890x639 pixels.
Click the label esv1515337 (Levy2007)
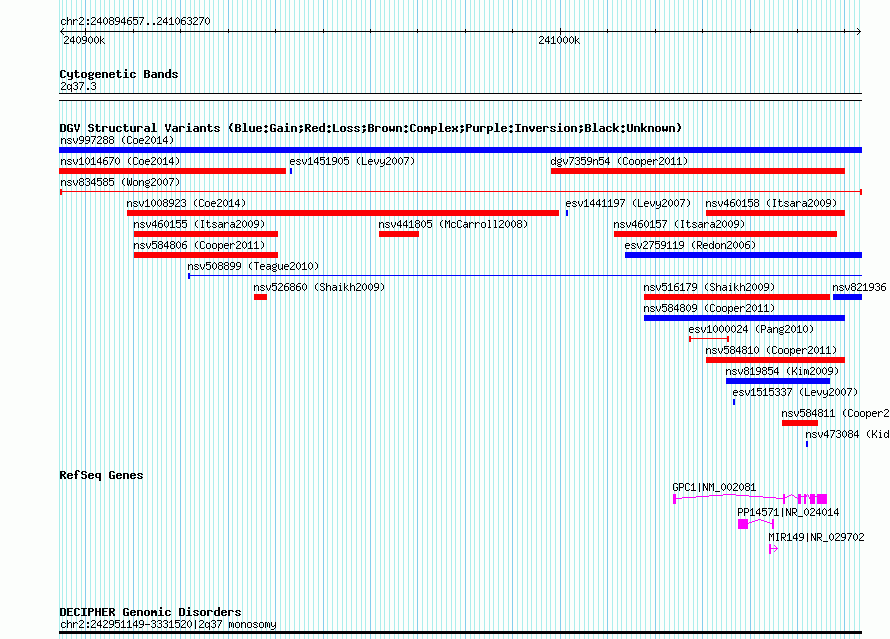click(x=795, y=392)
